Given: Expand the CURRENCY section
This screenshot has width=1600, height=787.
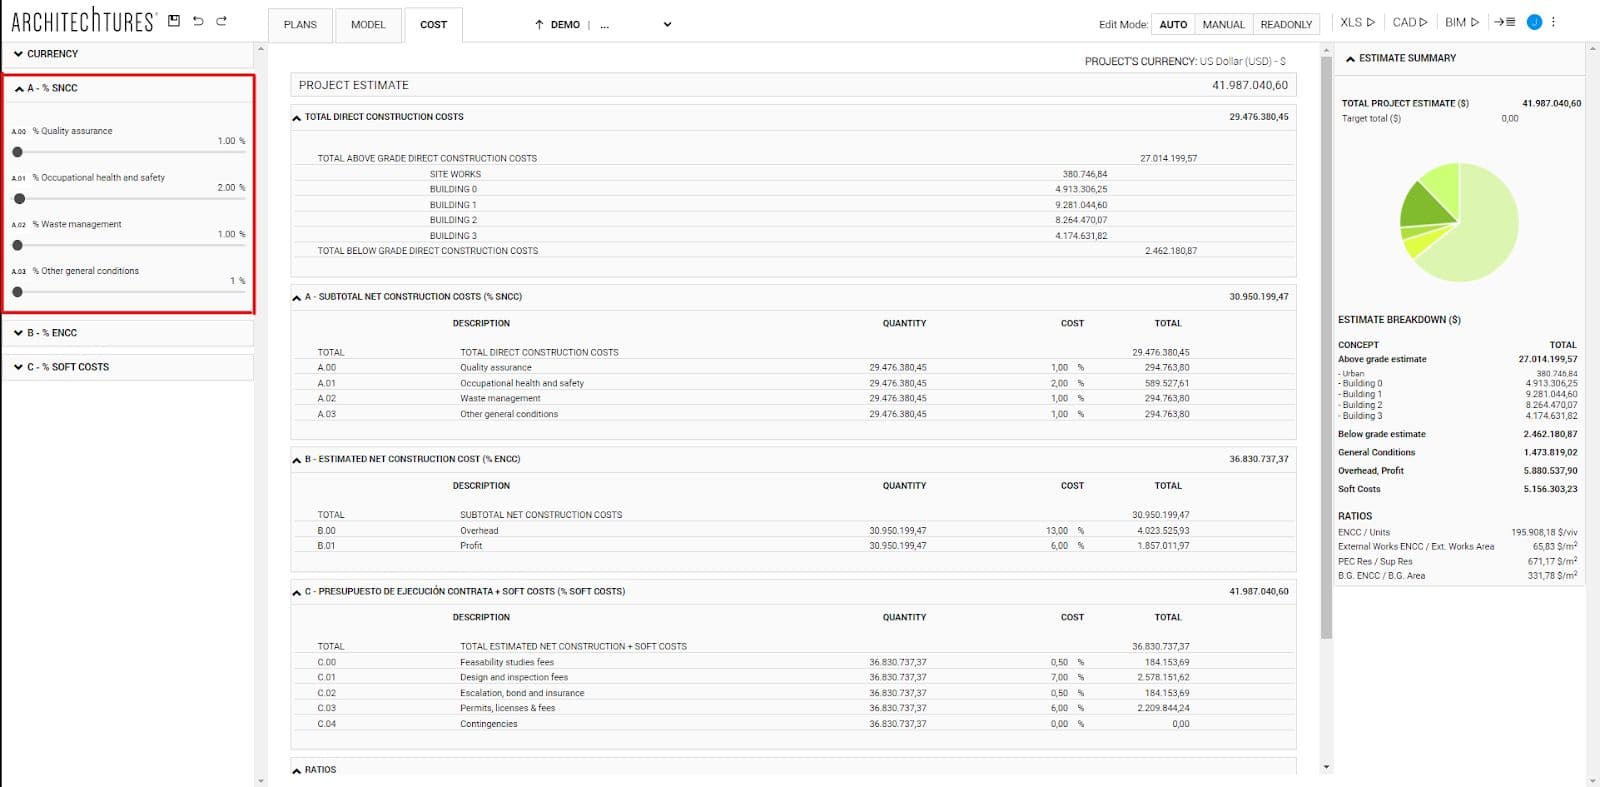Looking at the screenshot, I should [45, 54].
